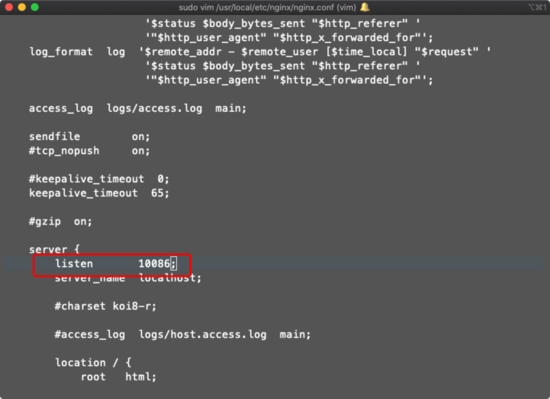Click the server_name localhost line
This screenshot has height=399, width=550.
pos(128,278)
